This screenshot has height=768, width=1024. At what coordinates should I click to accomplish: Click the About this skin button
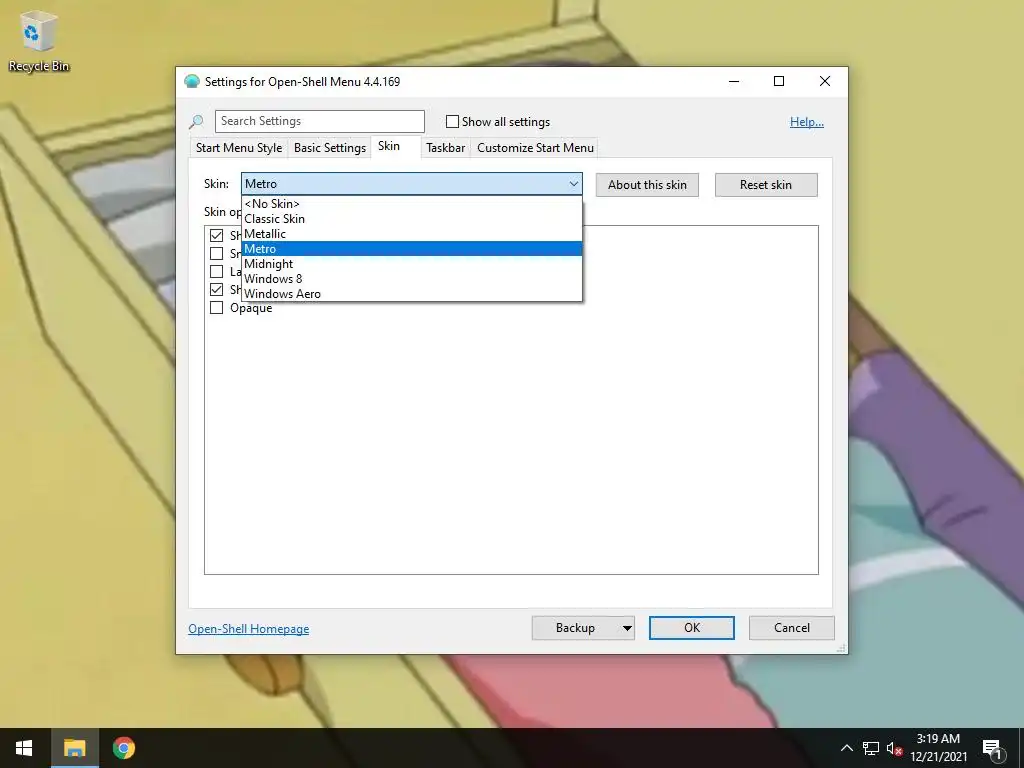(x=647, y=185)
